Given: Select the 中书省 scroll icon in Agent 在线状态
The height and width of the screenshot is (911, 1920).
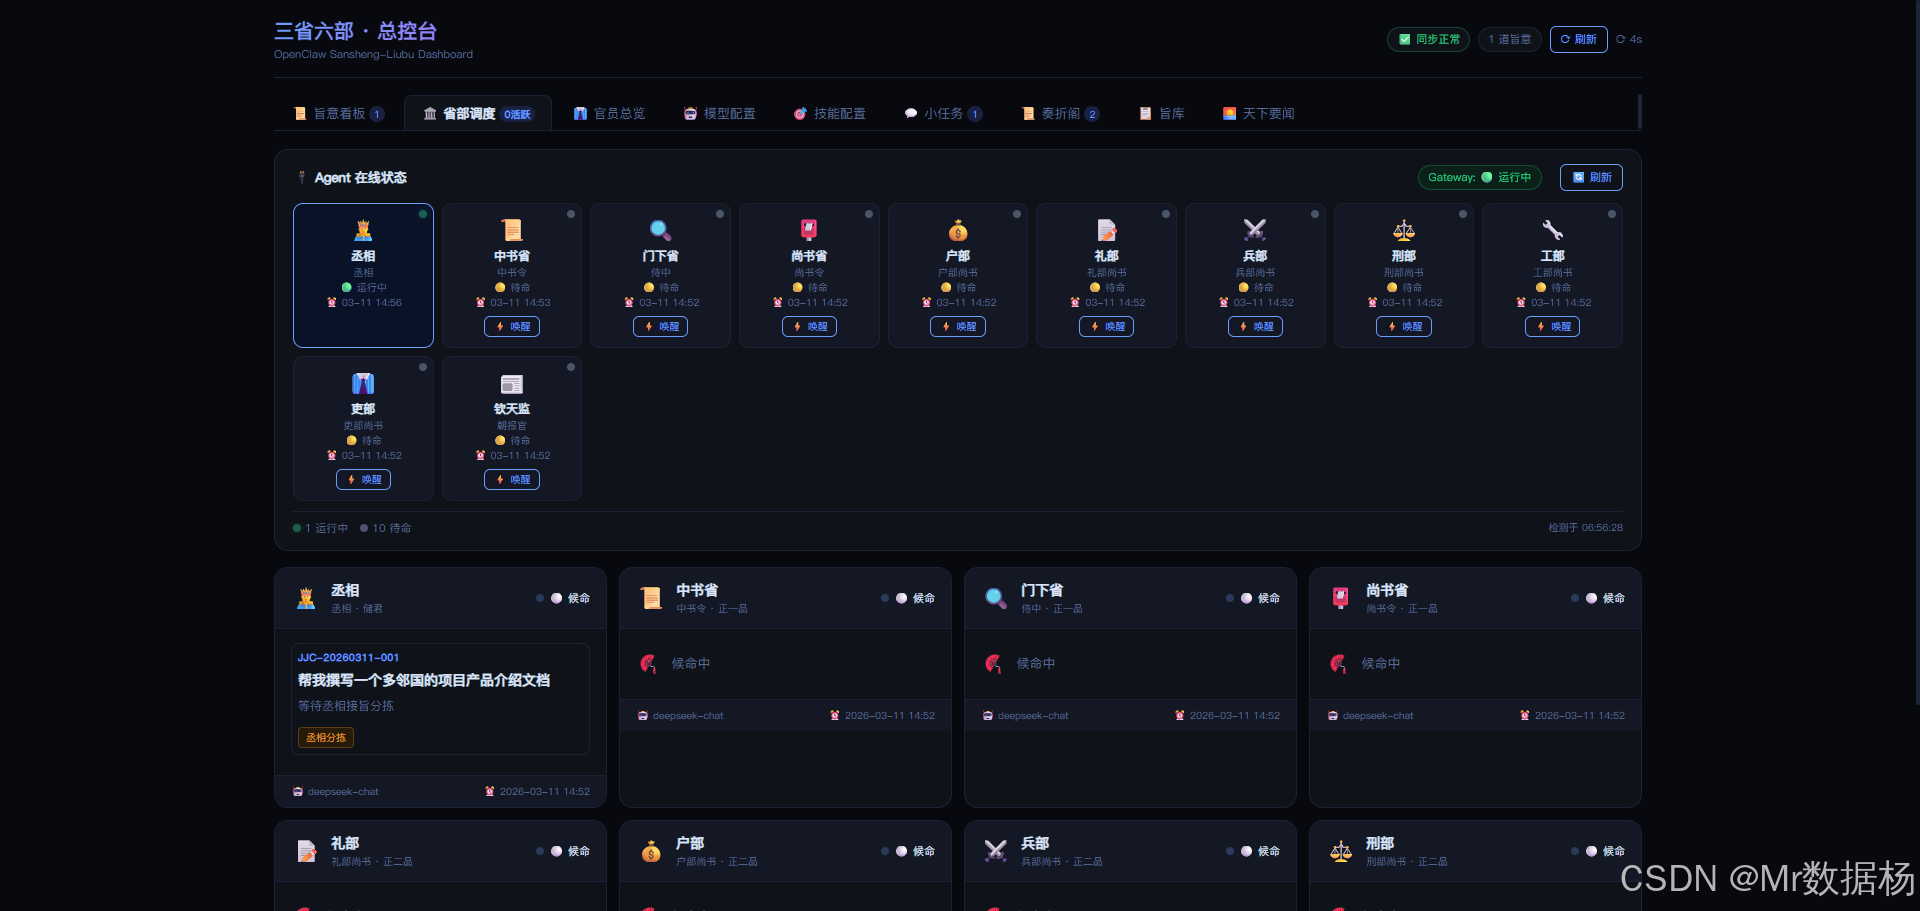Looking at the screenshot, I should [x=512, y=231].
